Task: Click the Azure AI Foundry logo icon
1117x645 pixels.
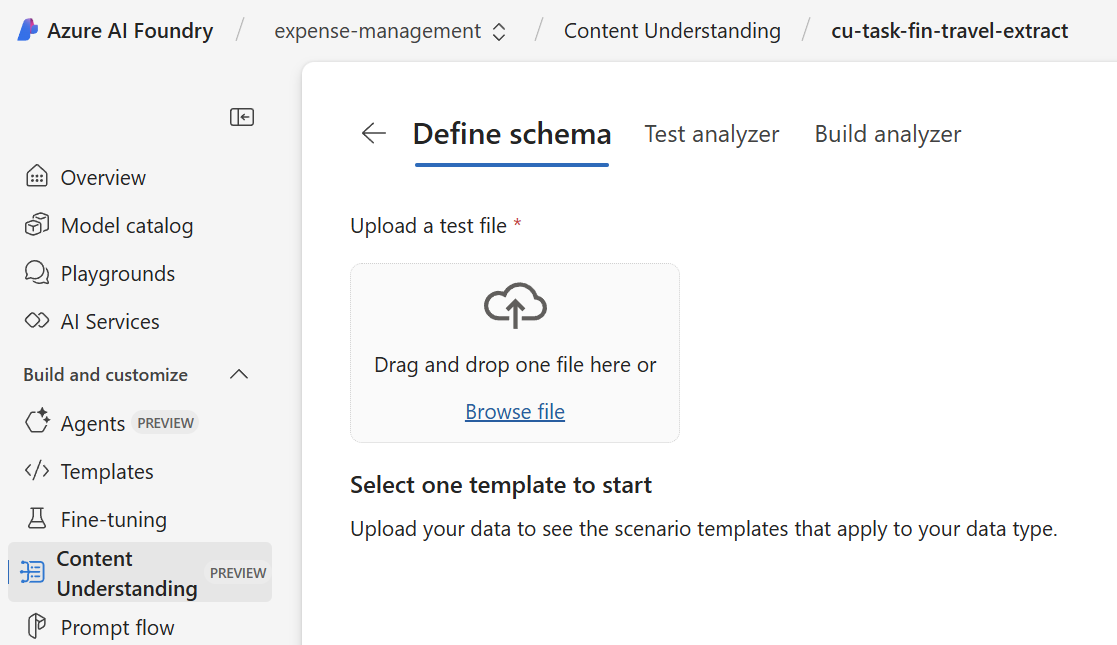Action: (x=28, y=30)
